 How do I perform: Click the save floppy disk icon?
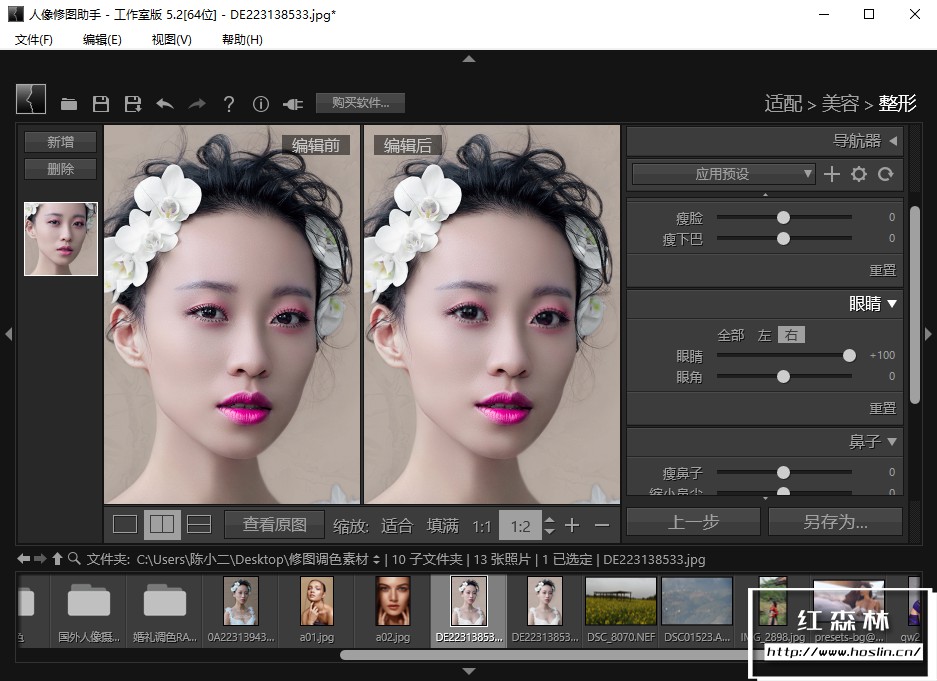coord(100,103)
